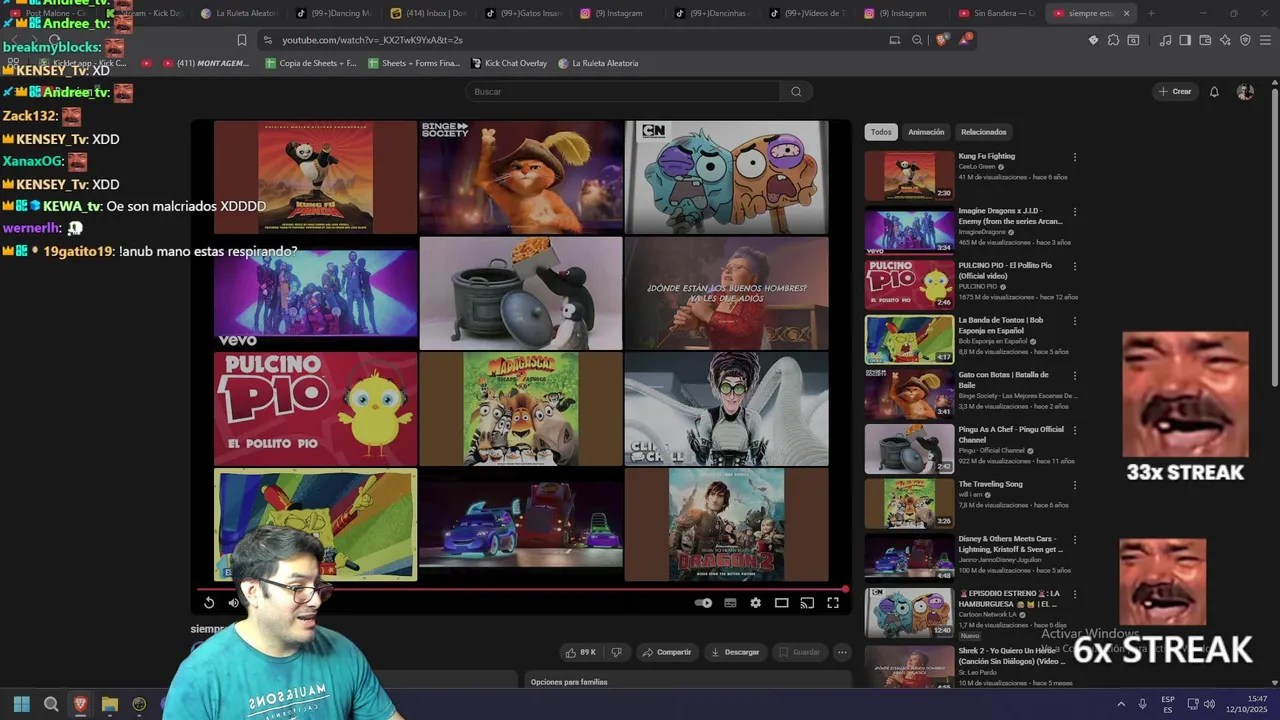Click the page vertical scrollbar
1280x720 pixels.
[1274, 240]
